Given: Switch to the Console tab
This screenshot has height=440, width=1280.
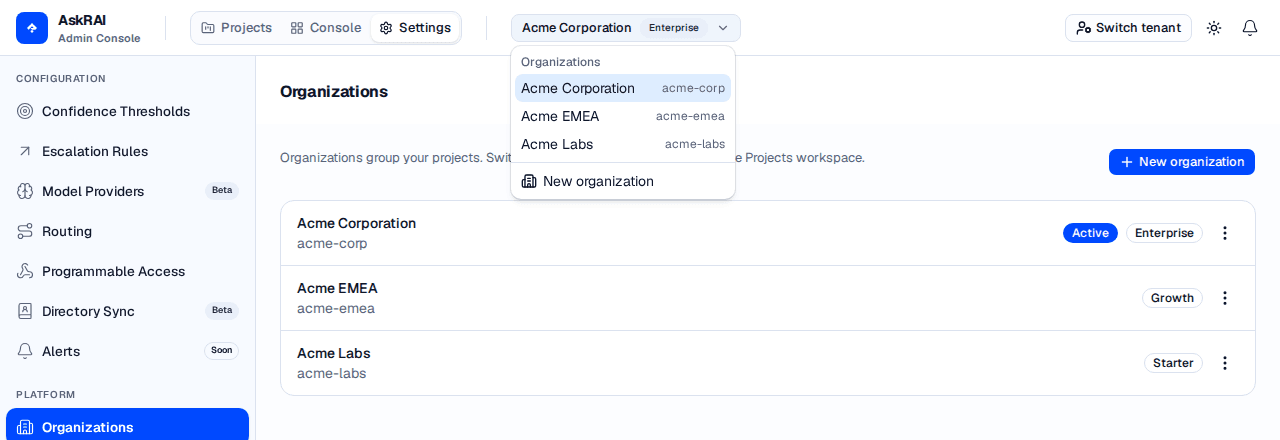Looking at the screenshot, I should coord(325,28).
